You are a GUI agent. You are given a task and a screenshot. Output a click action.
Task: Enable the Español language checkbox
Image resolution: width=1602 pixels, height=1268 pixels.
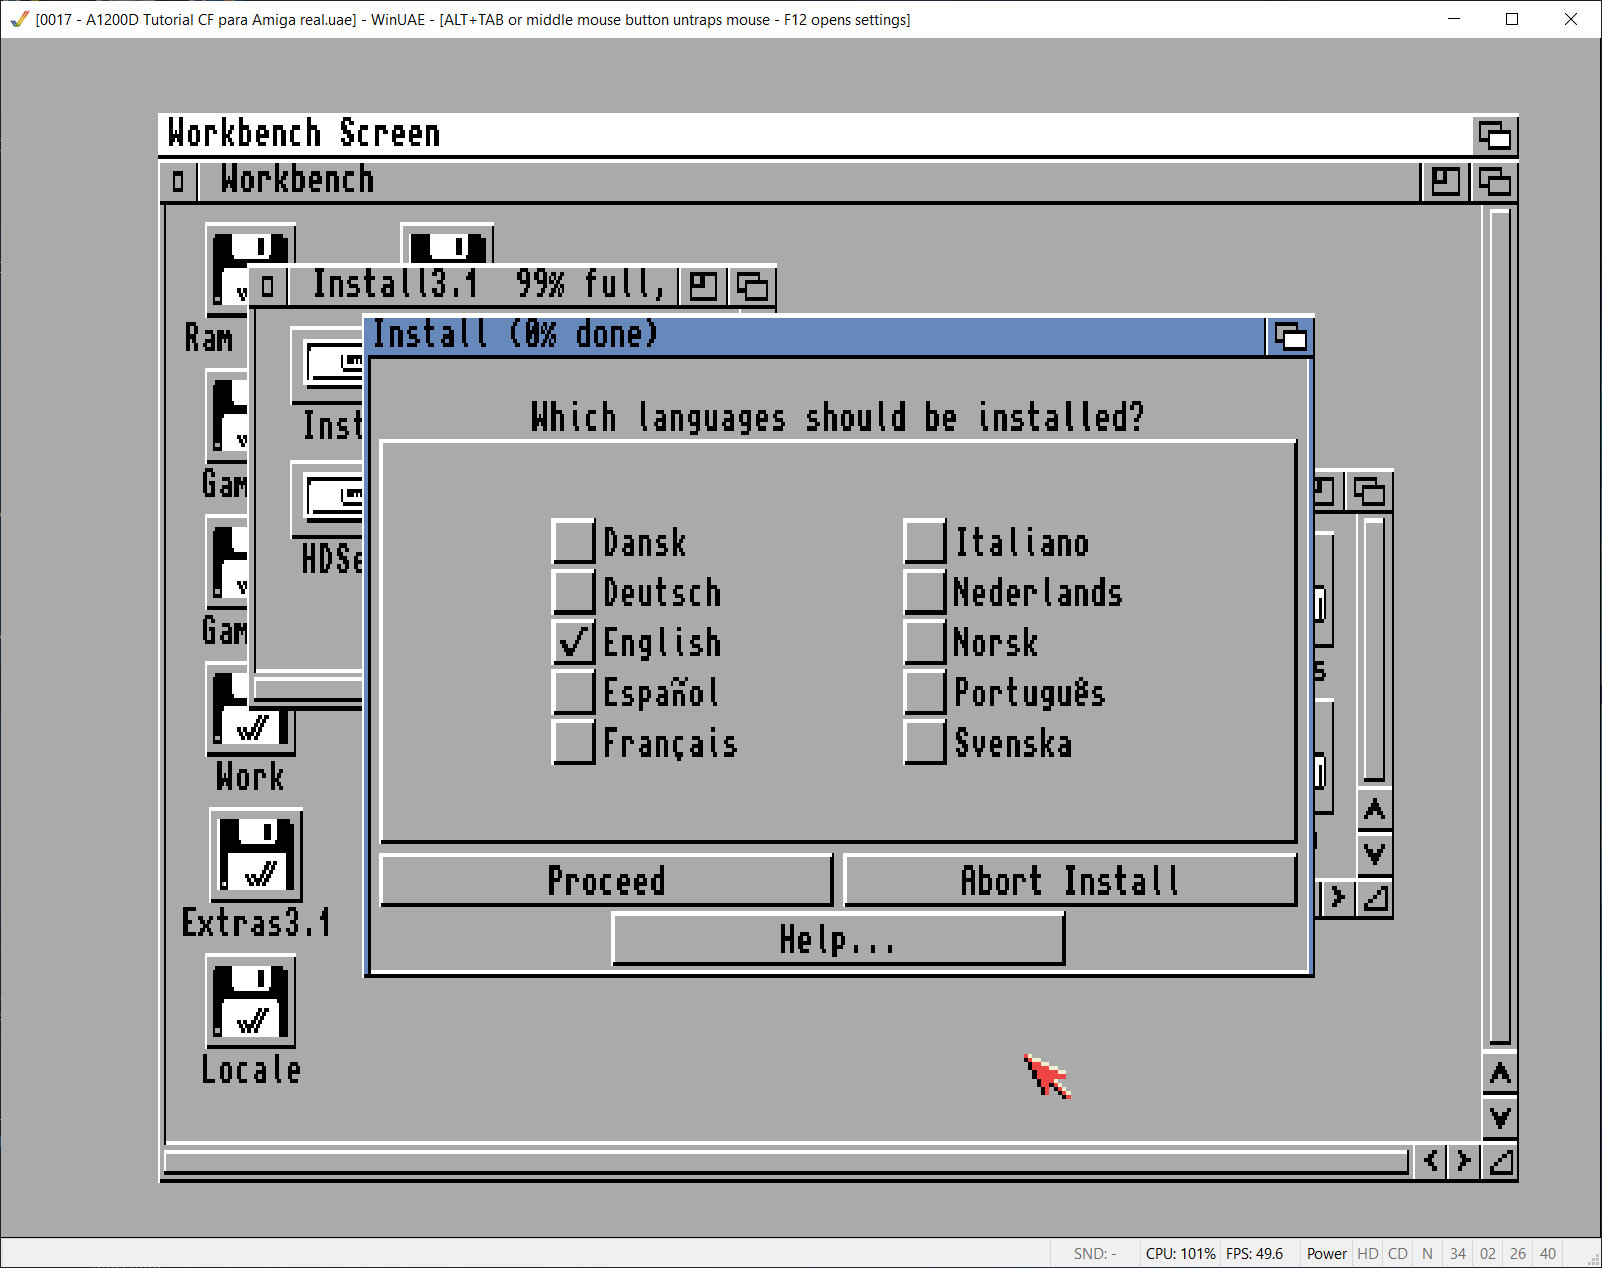574,692
